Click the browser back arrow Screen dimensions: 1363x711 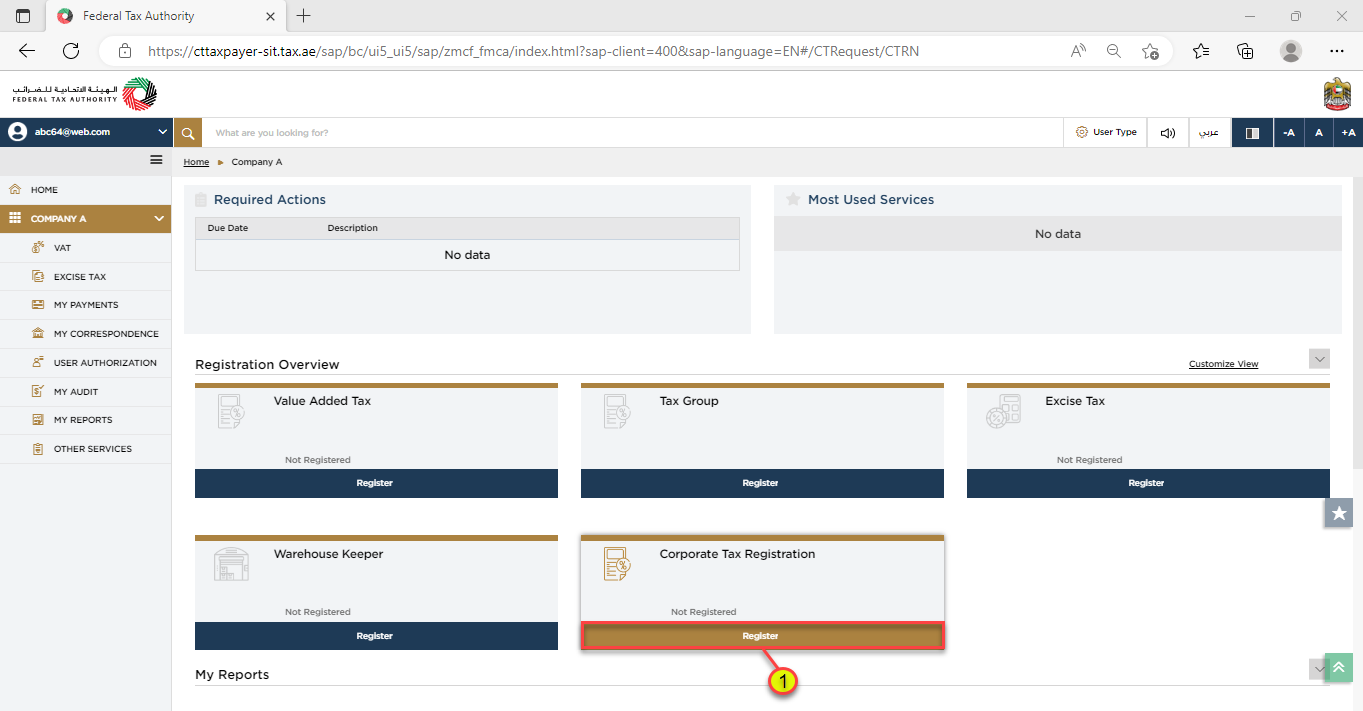[x=27, y=51]
